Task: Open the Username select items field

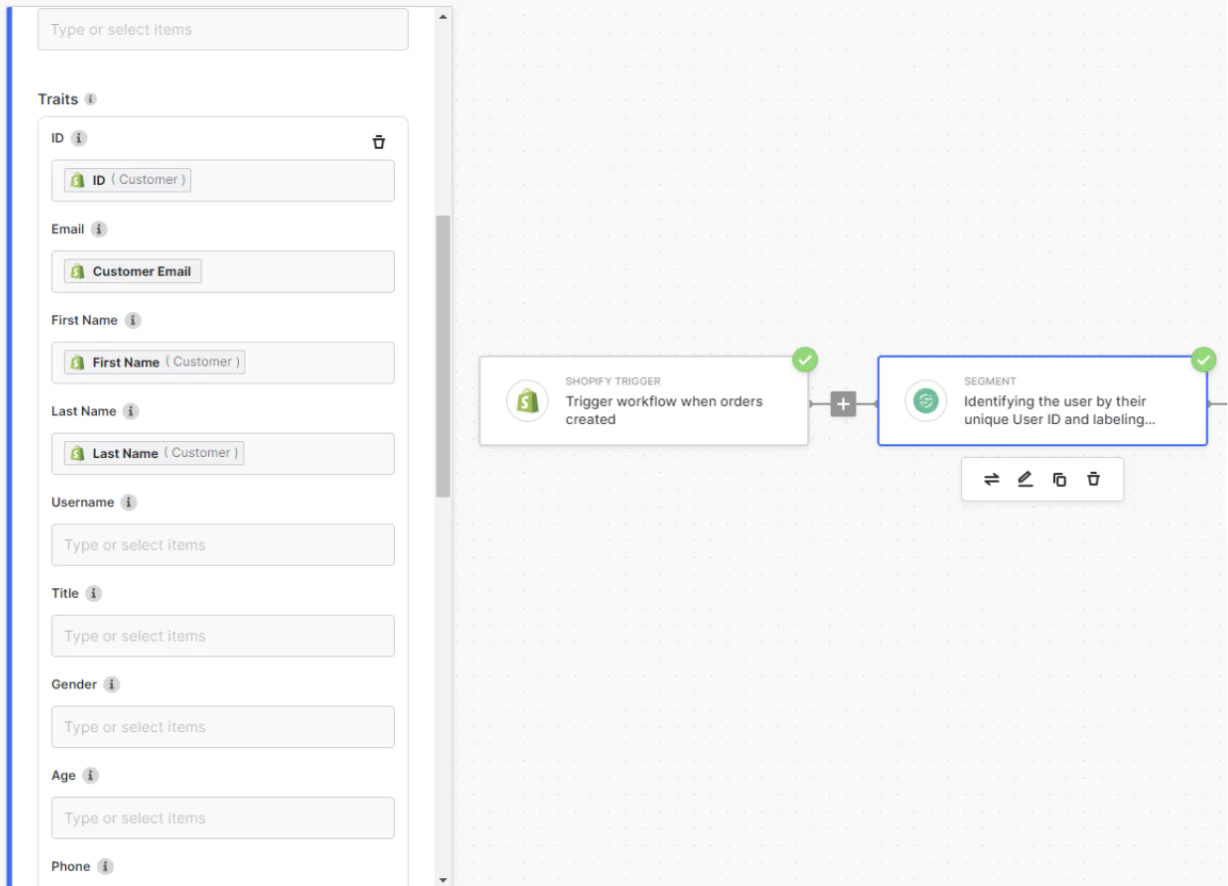Action: click(222, 545)
